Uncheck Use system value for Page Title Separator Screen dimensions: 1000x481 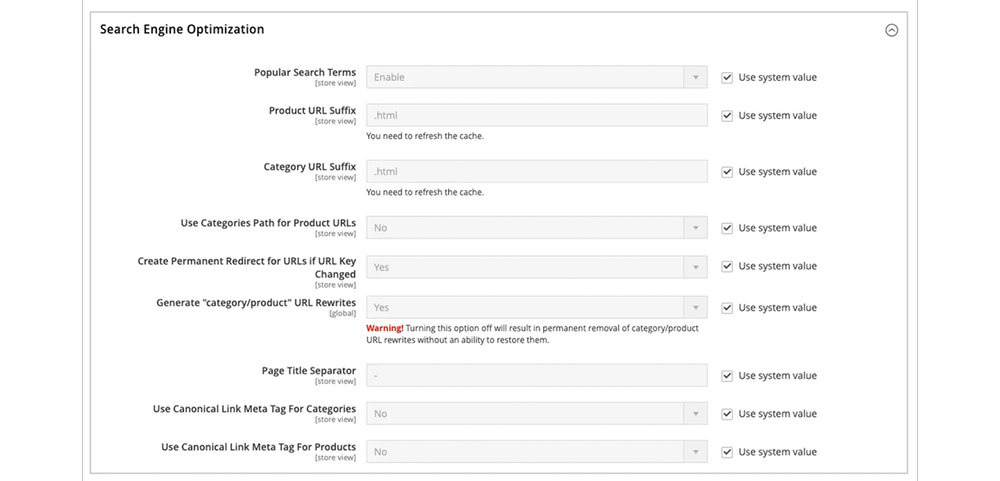[x=728, y=376]
